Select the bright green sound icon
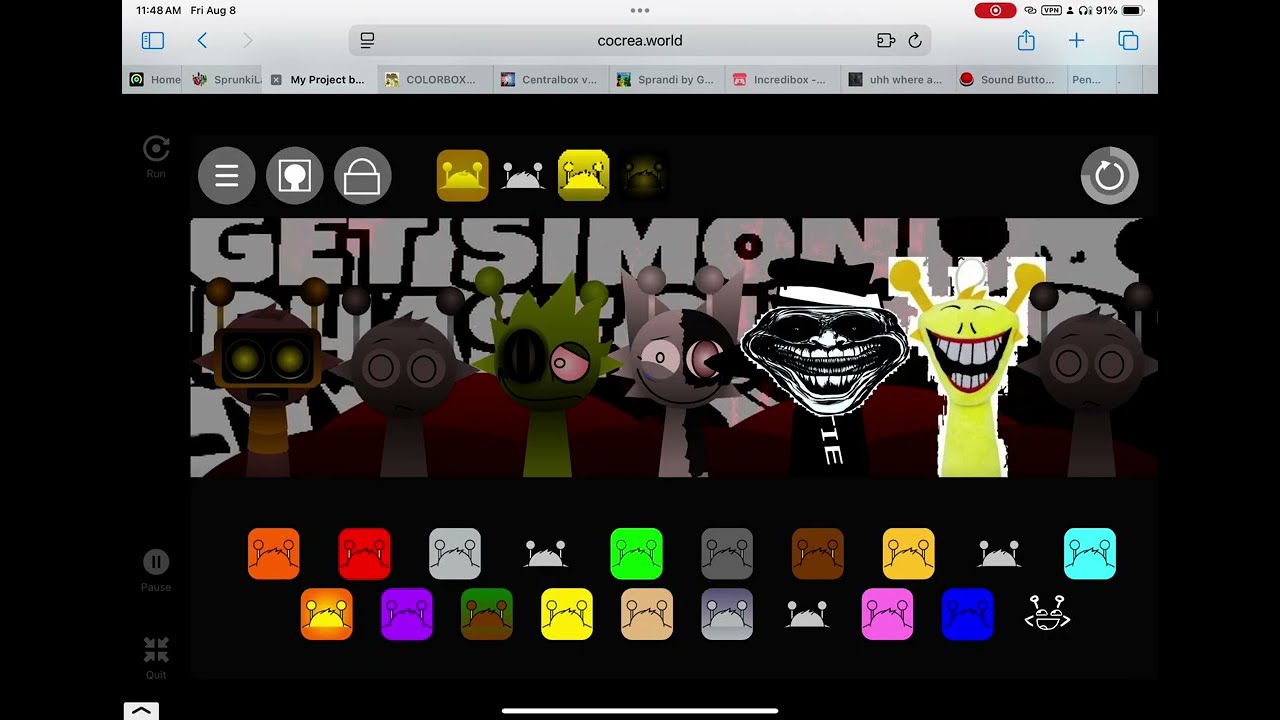Image resolution: width=1280 pixels, height=720 pixels. click(637, 554)
